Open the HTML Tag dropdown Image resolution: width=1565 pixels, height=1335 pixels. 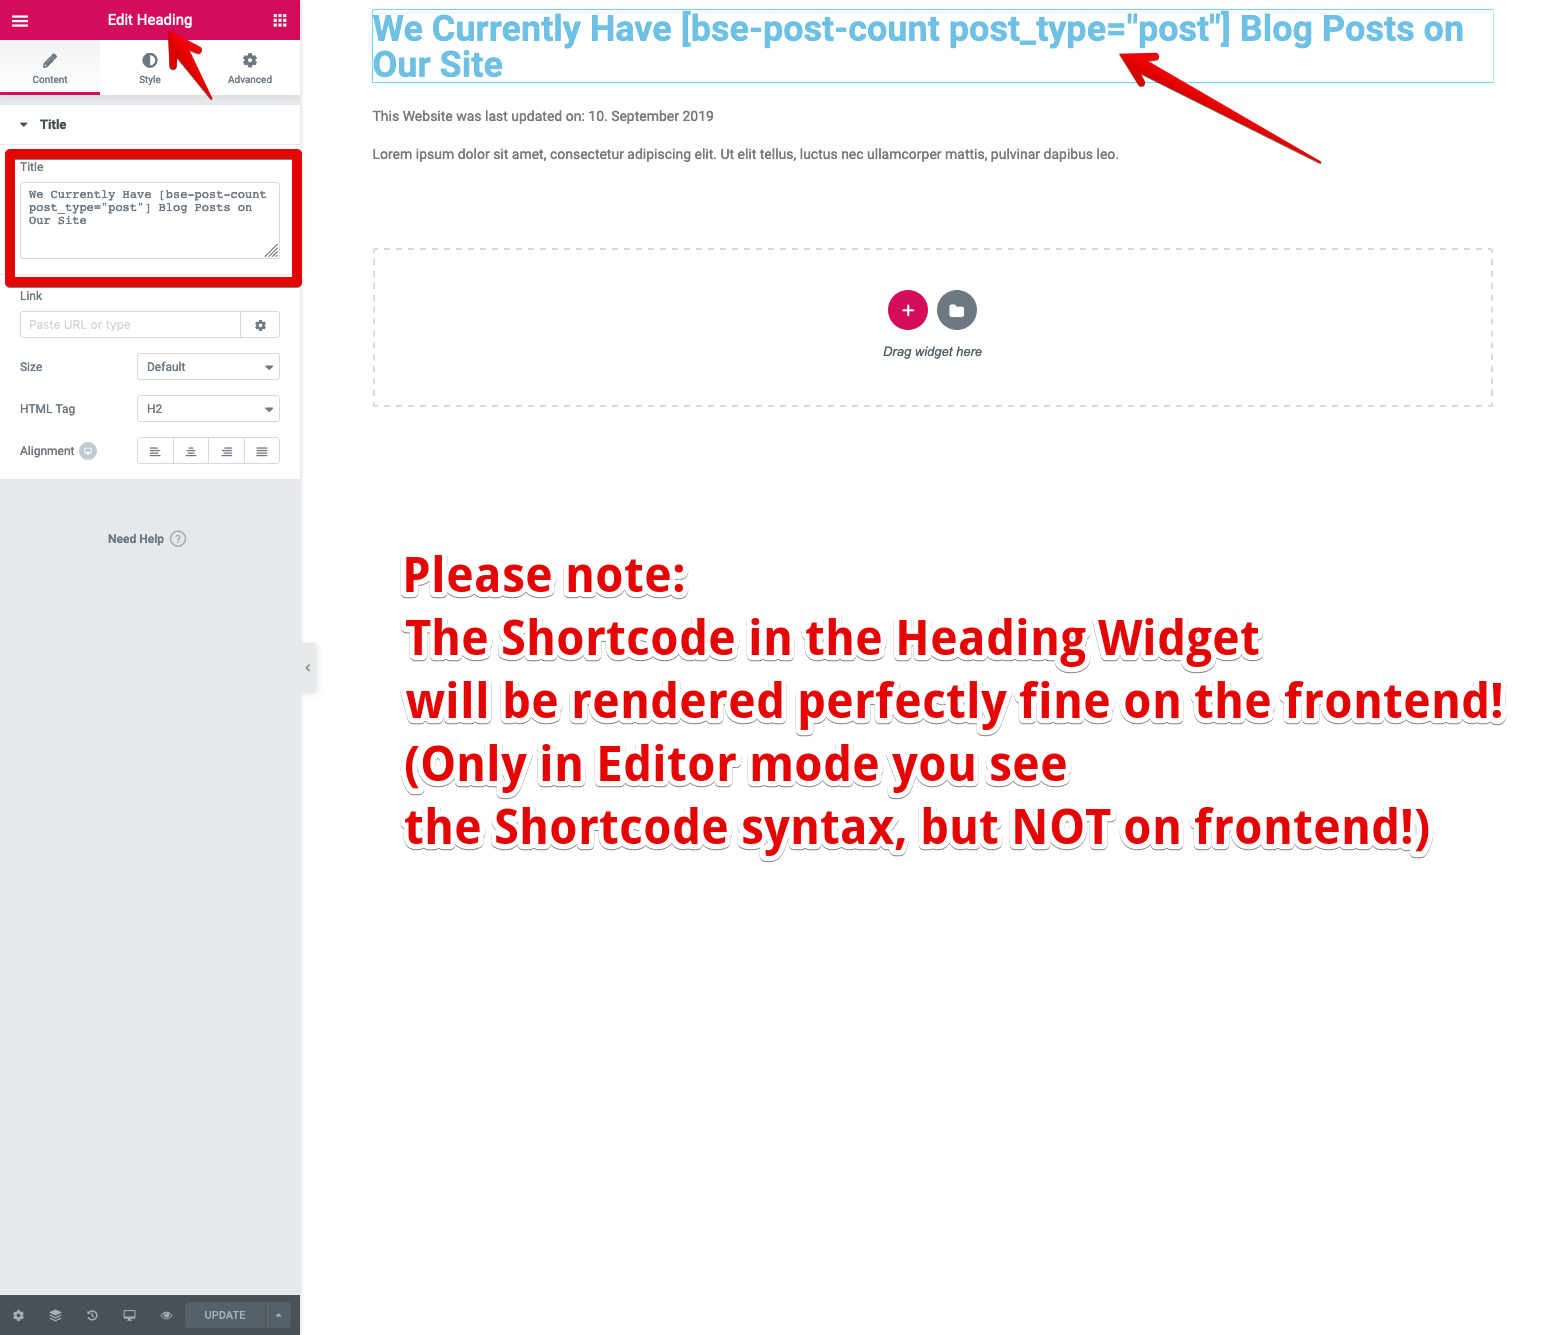click(x=208, y=409)
